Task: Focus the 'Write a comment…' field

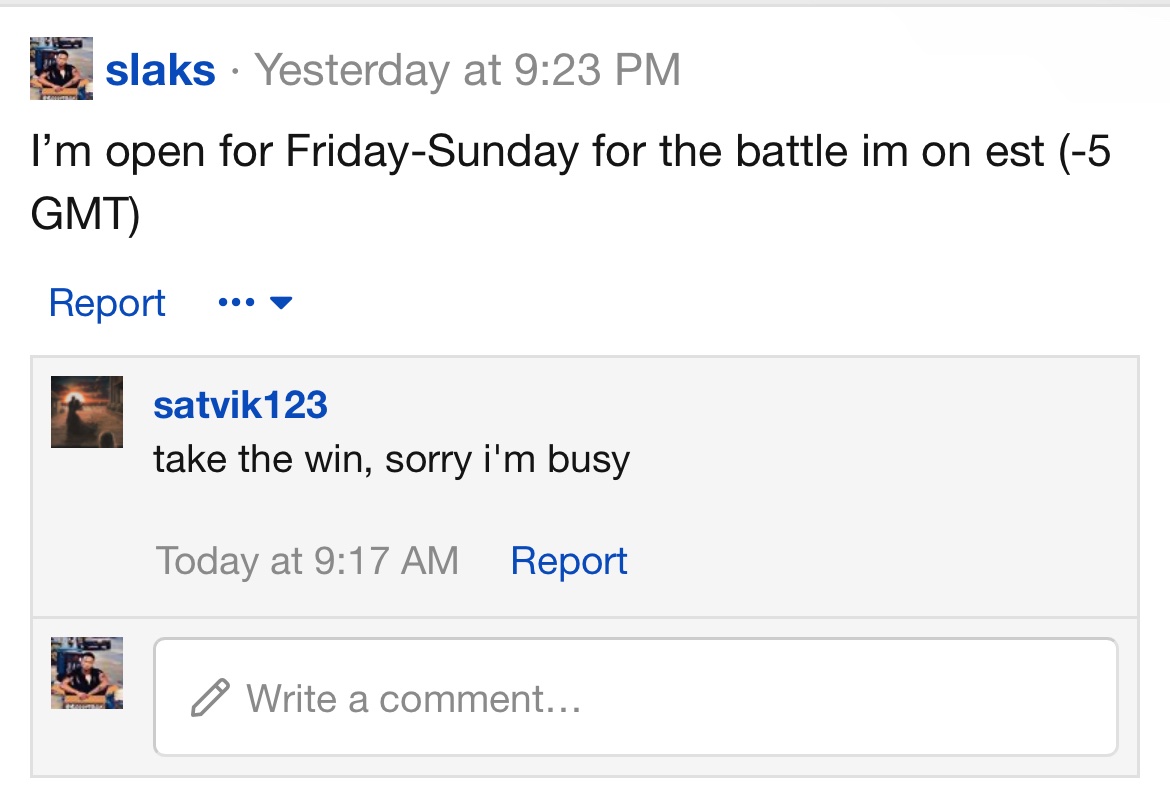Action: (x=636, y=697)
